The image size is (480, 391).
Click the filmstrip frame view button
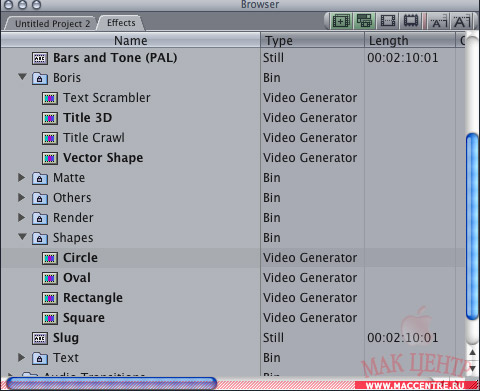(388, 21)
